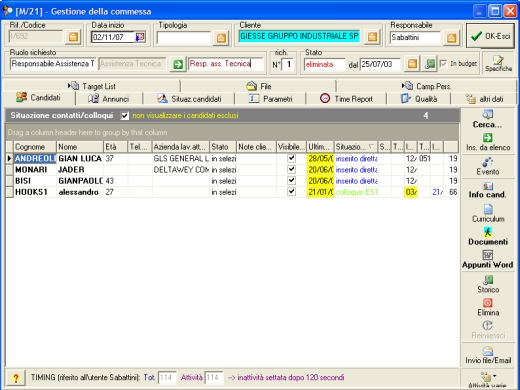Viewport: 520px width, 390px height.
Task: Switch to the altri dati tab
Action: 484,99
